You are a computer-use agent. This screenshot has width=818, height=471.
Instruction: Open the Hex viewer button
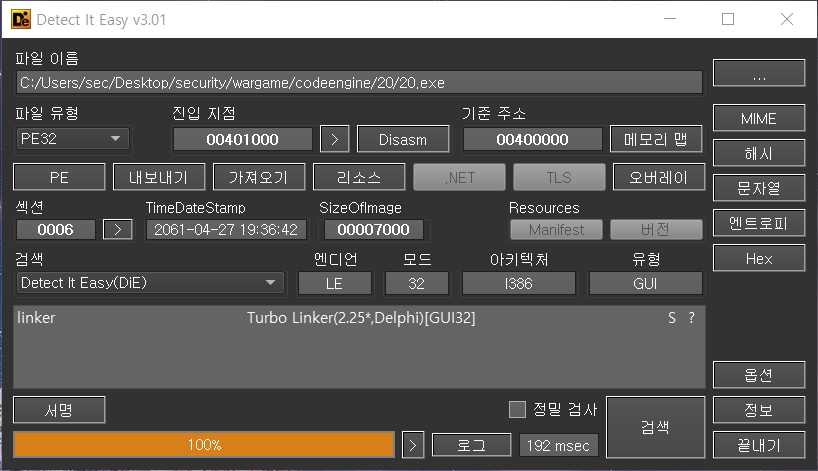tap(759, 258)
